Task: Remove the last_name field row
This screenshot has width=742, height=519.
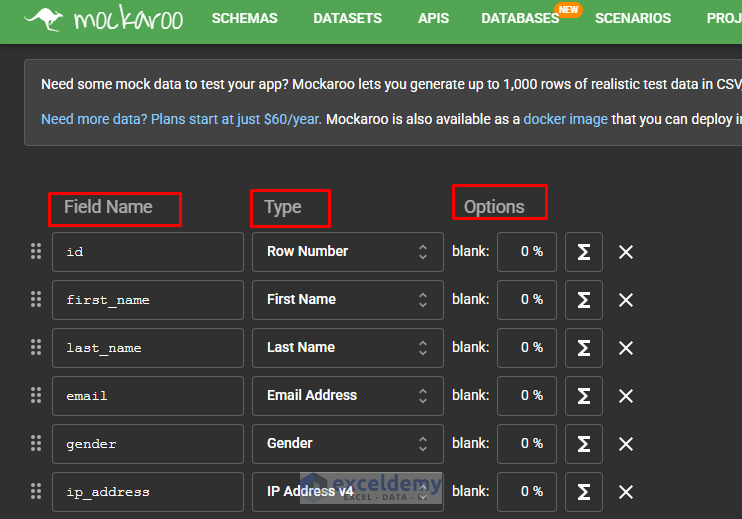Action: pyautogui.click(x=626, y=348)
